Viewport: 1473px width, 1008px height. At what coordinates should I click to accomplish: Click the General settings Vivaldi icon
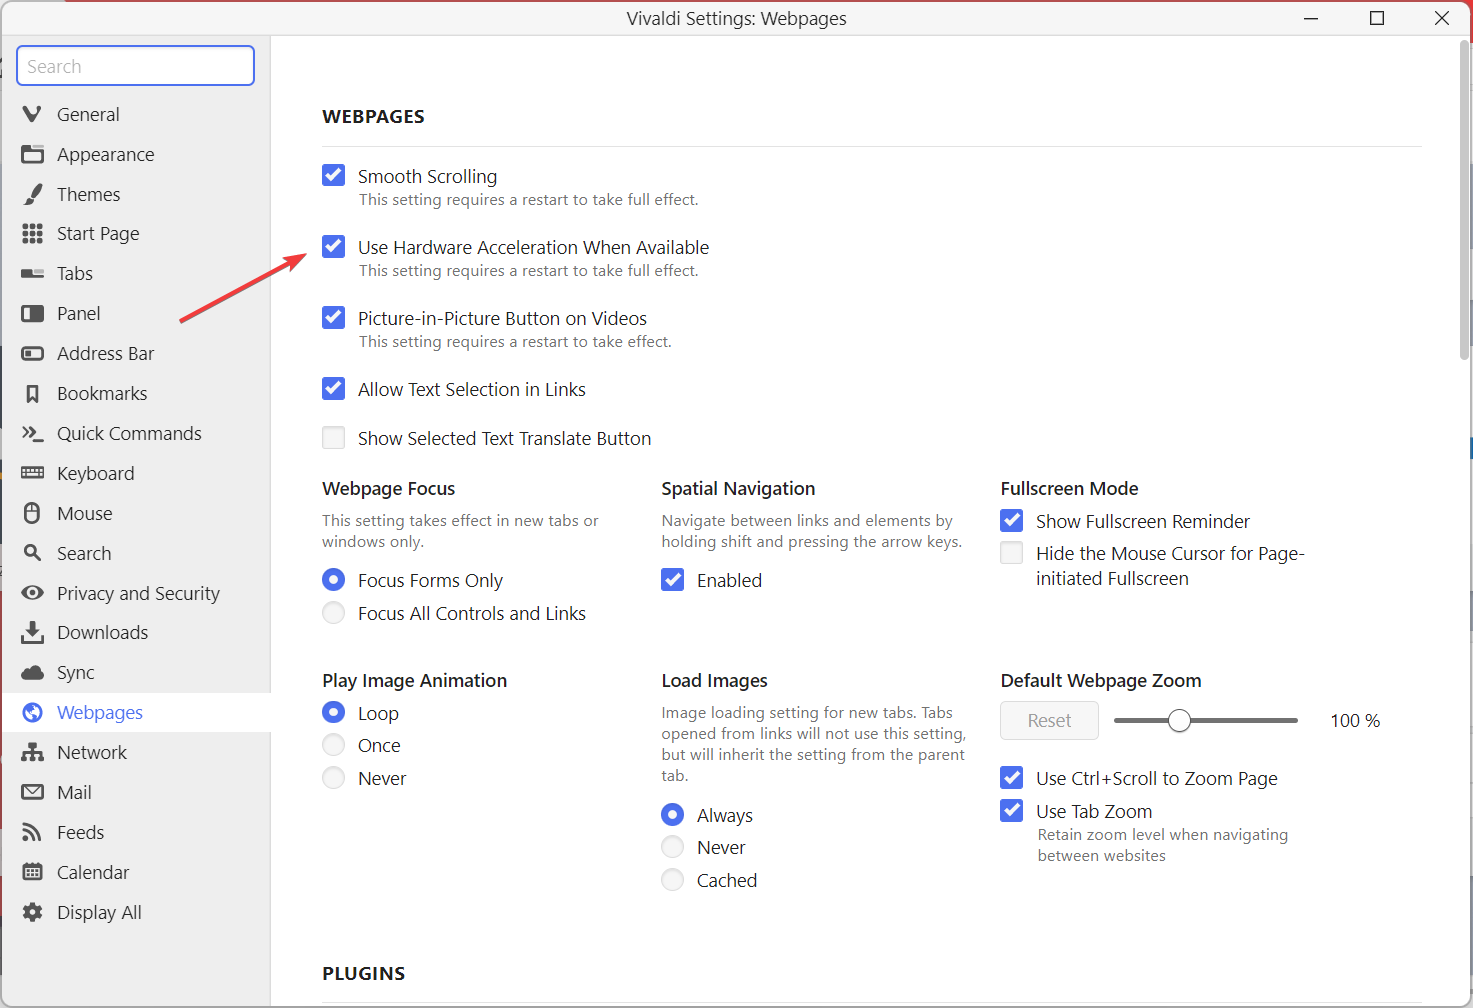[32, 114]
